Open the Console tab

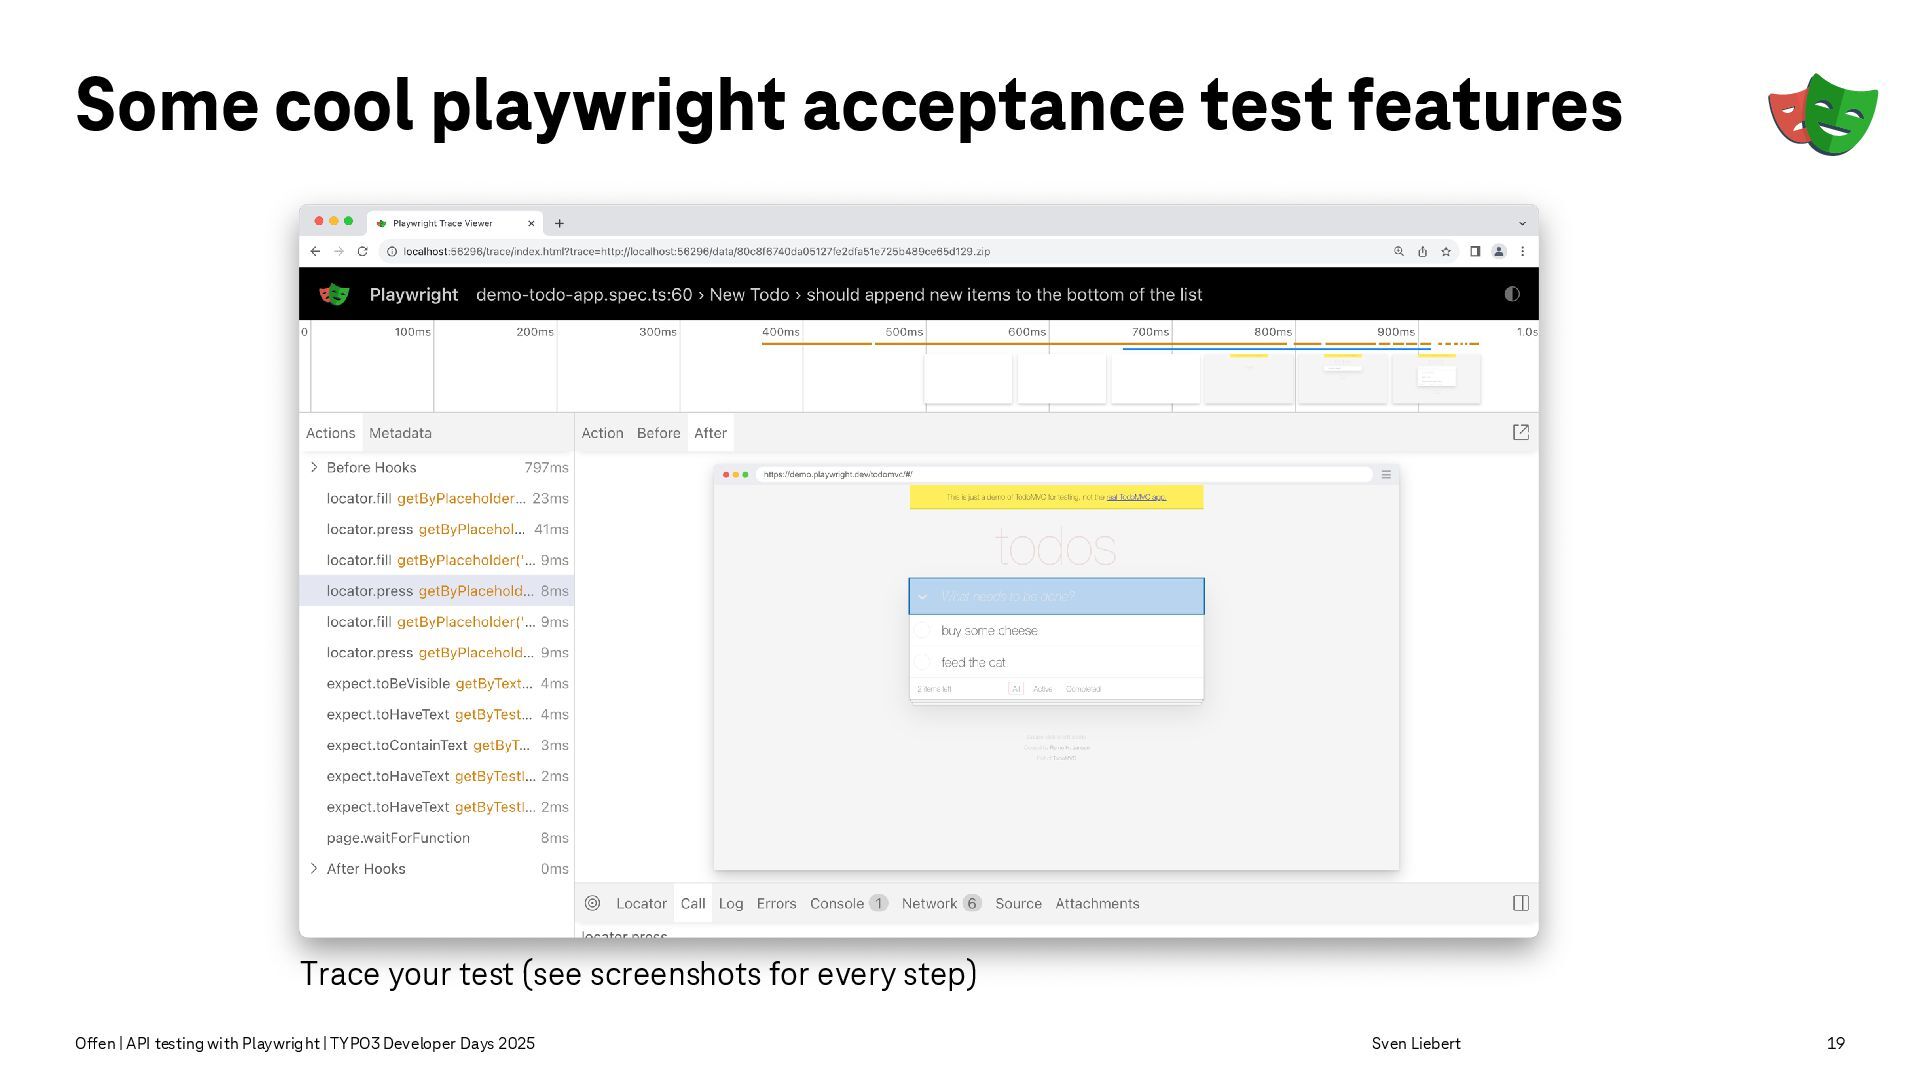(848, 903)
